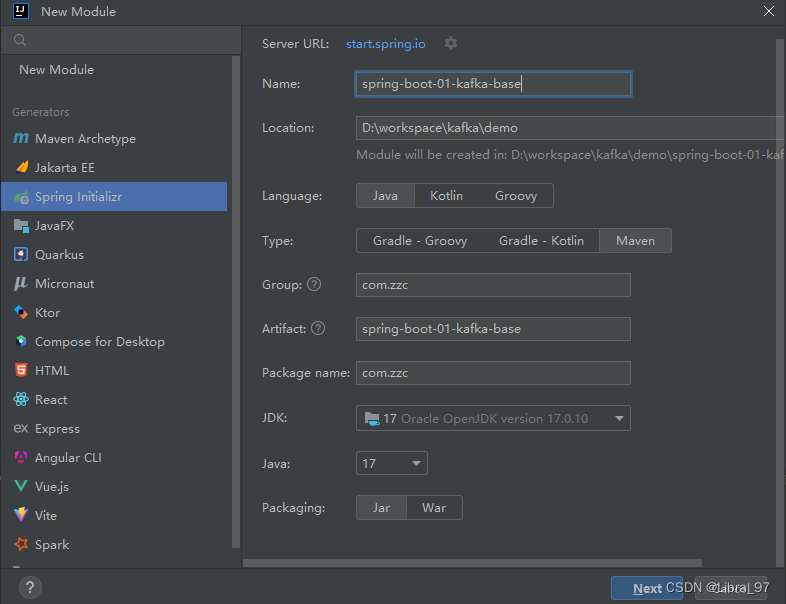Click the horizontal scrollbar at bottom
This screenshot has height=604, width=786.
[x=472, y=563]
